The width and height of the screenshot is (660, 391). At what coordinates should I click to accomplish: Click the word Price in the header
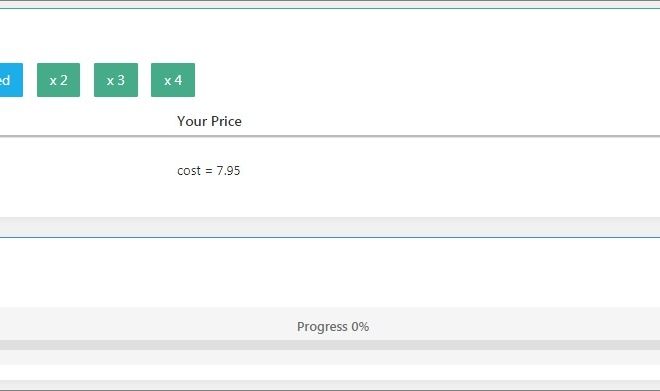[226, 121]
